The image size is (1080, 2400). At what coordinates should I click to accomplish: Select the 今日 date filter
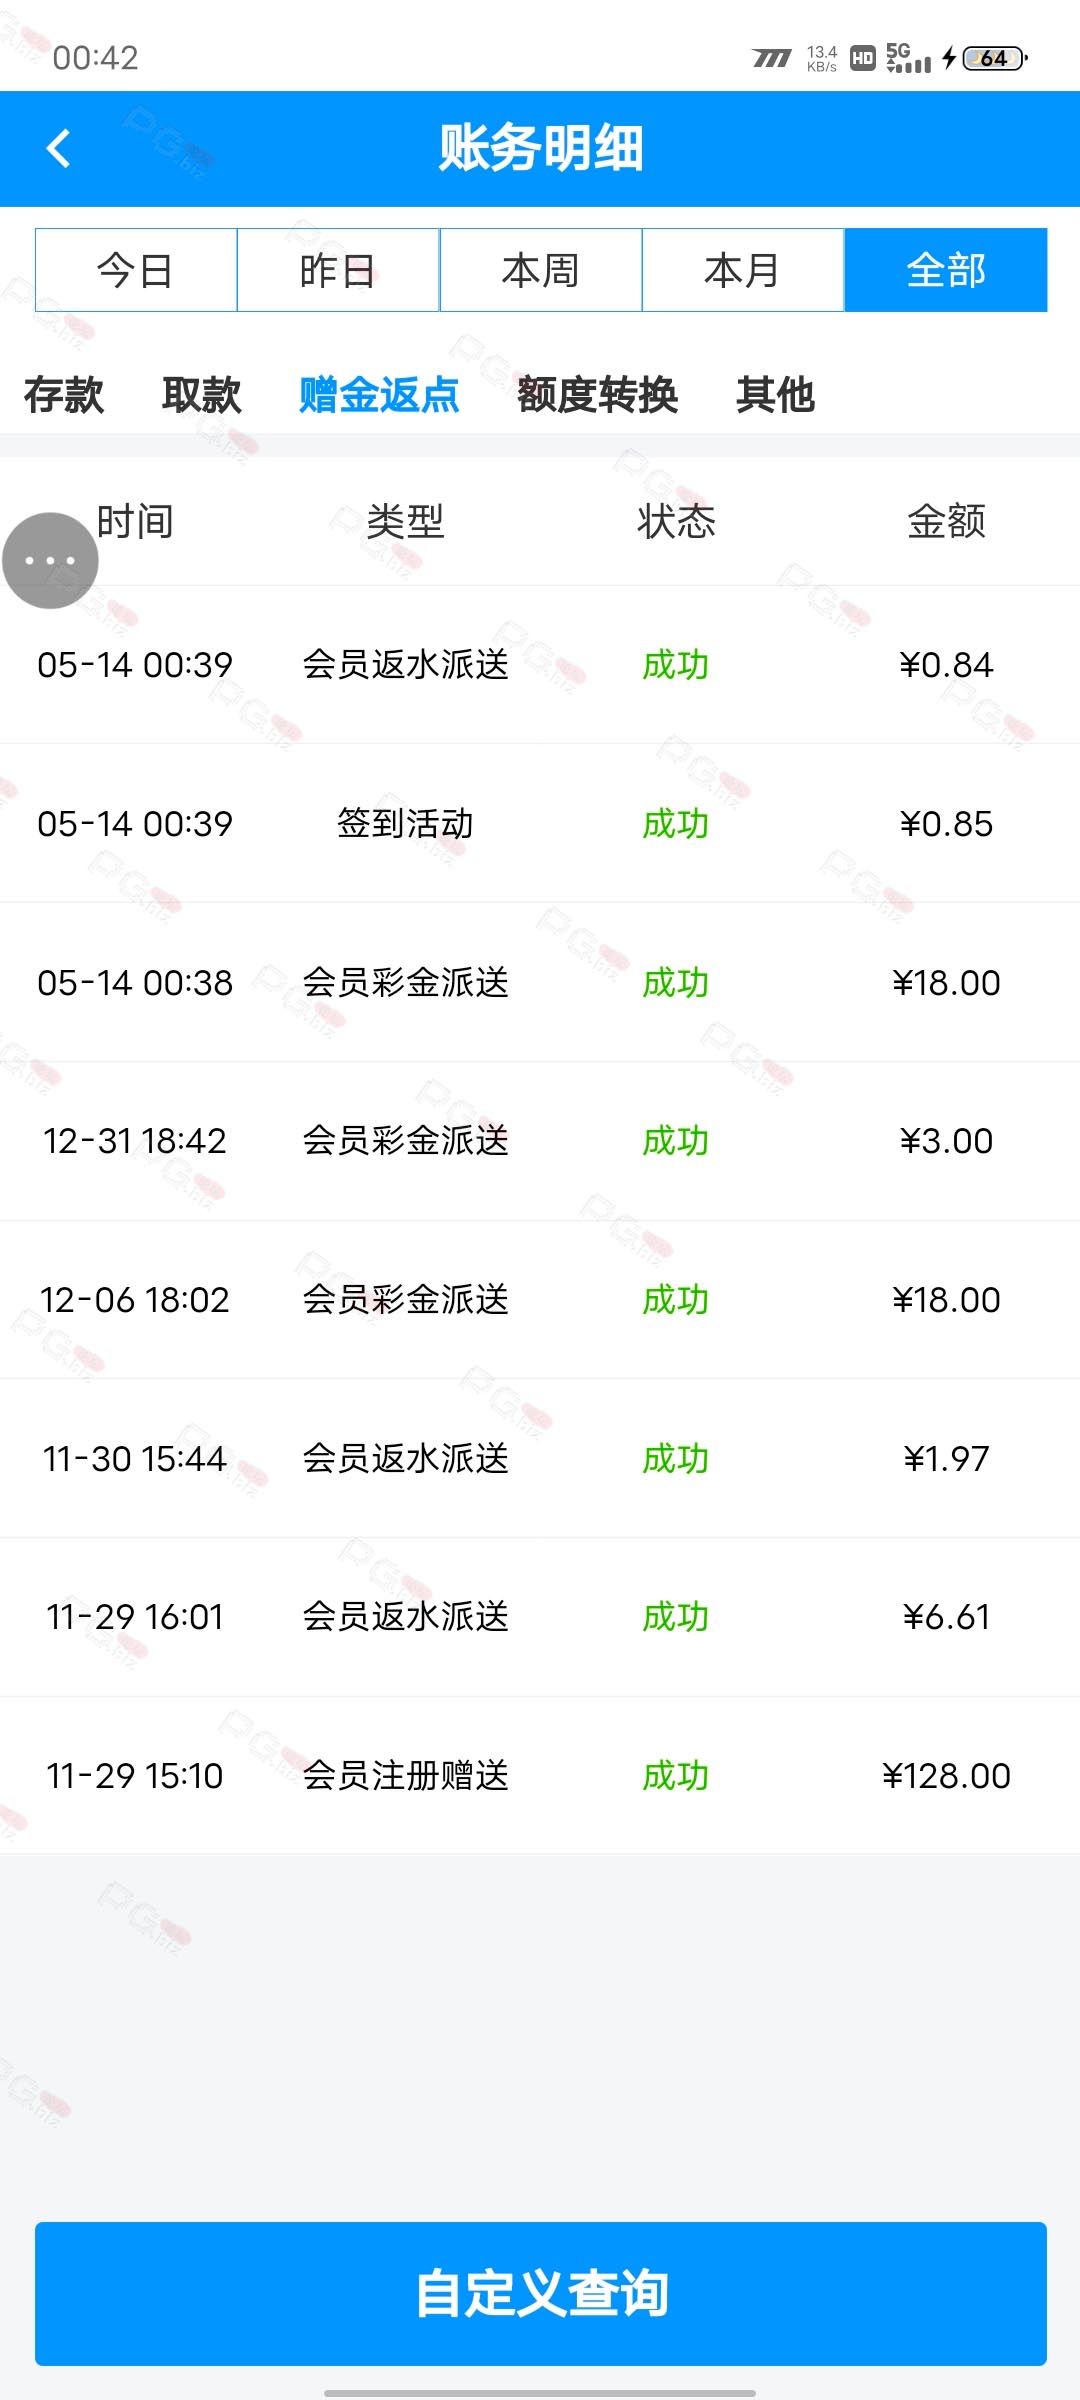click(136, 270)
